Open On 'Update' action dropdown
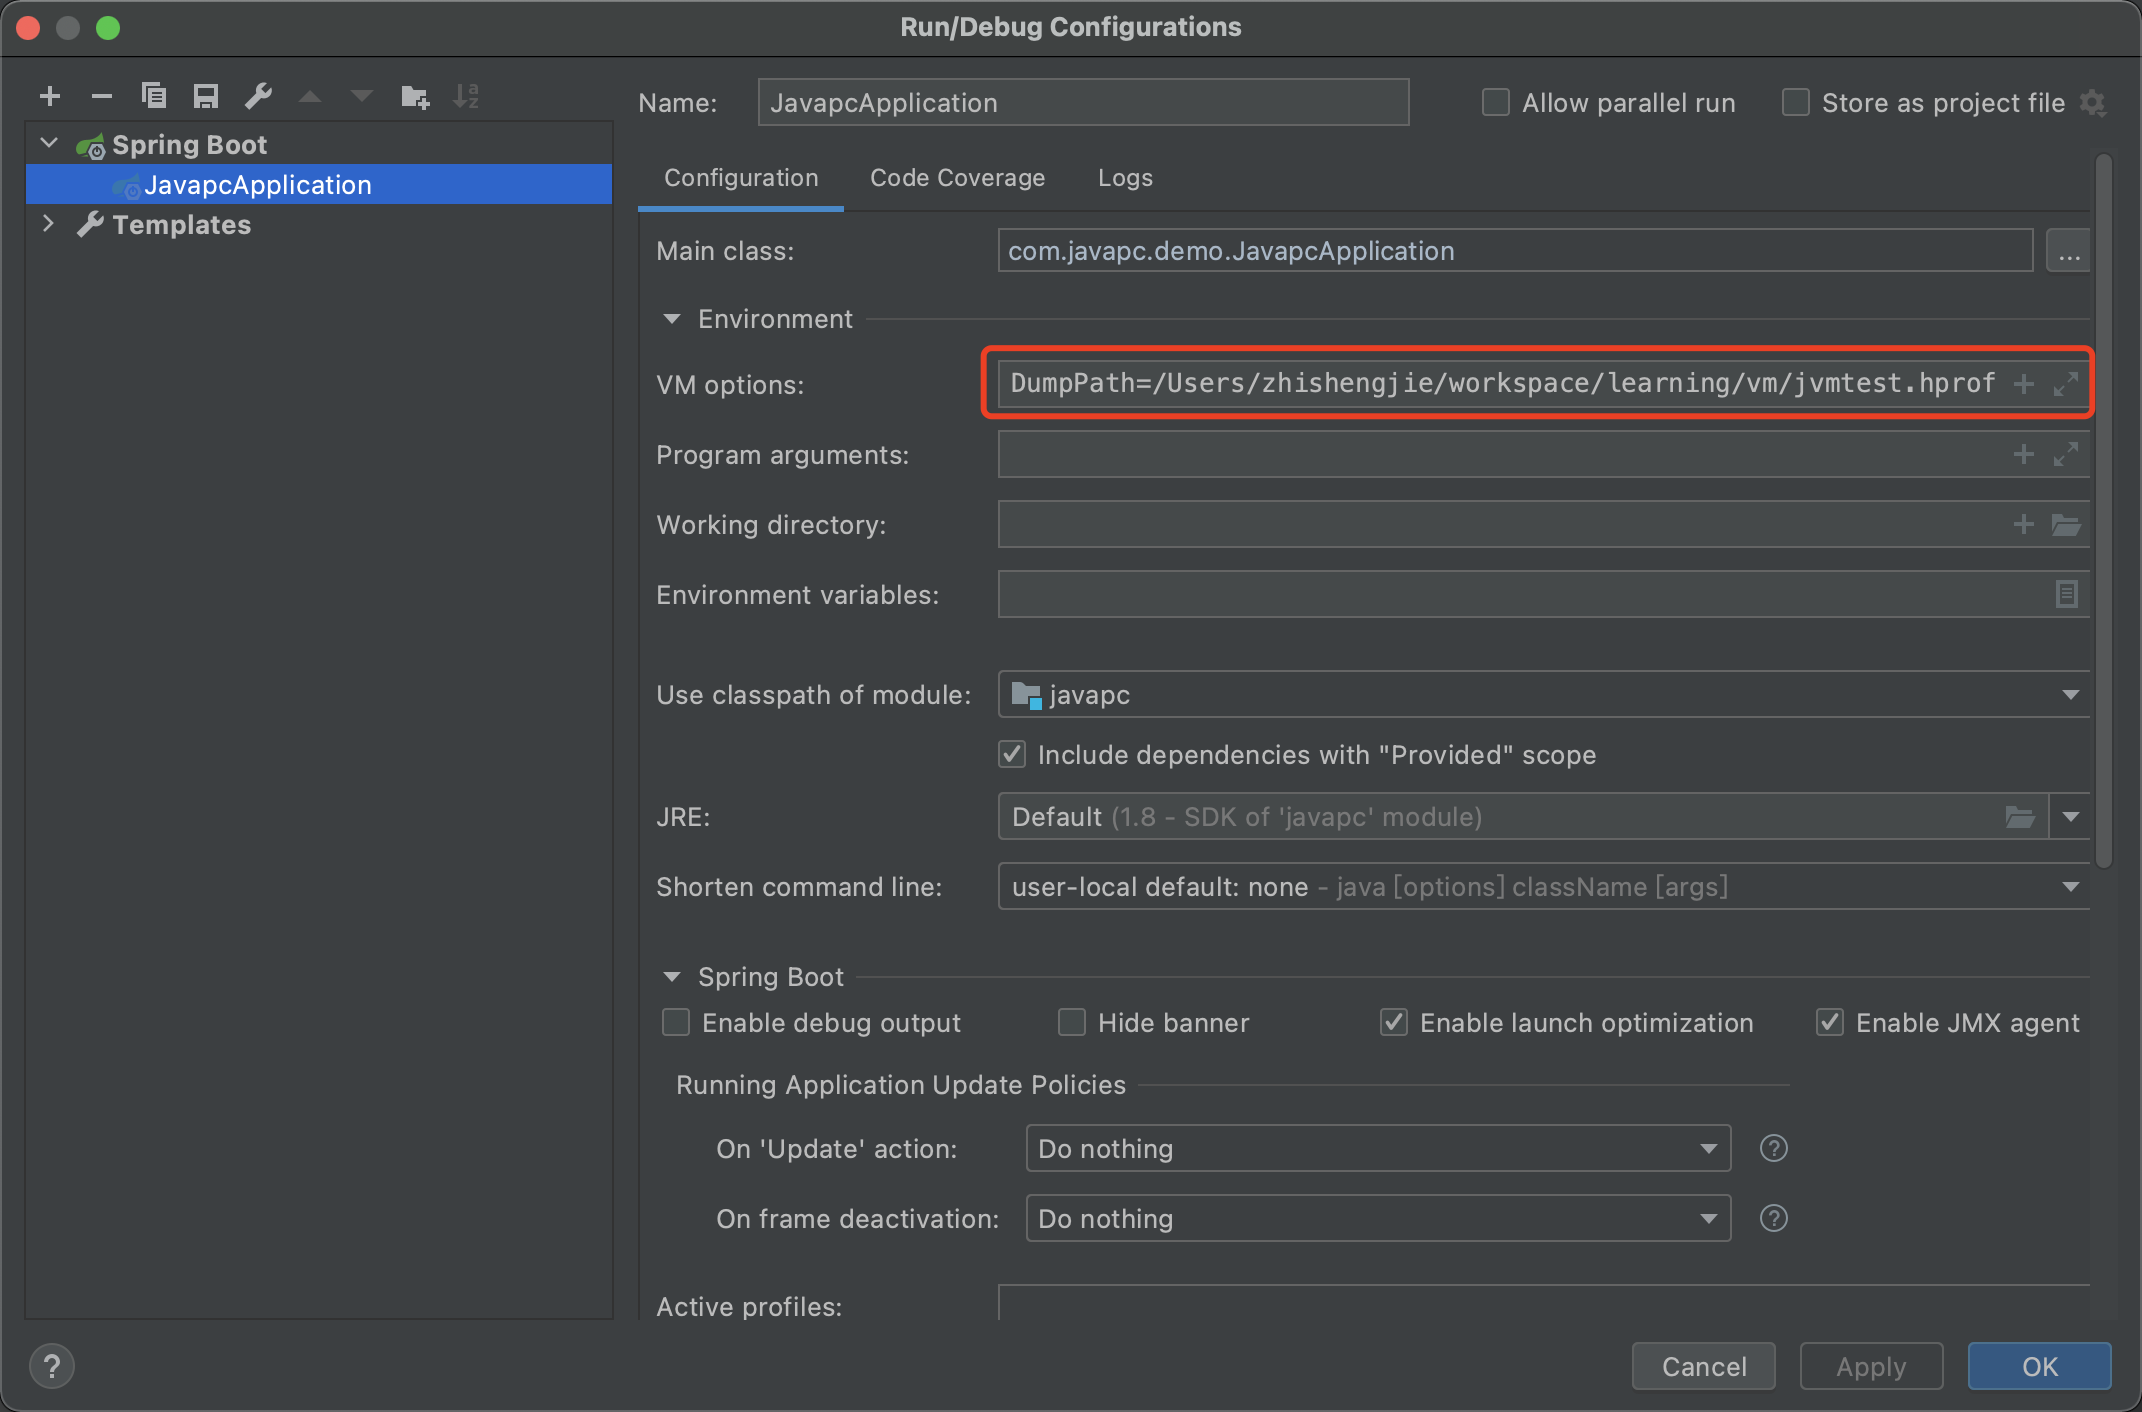Viewport: 2142px width, 1412px height. coord(1708,1149)
